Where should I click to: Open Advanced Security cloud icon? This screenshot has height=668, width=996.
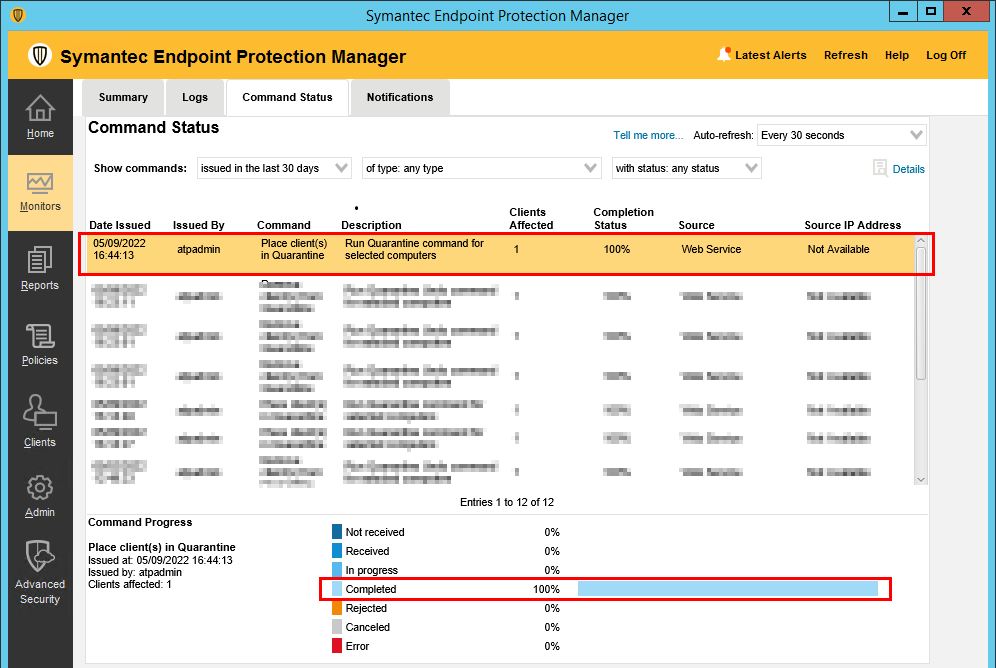point(40,557)
